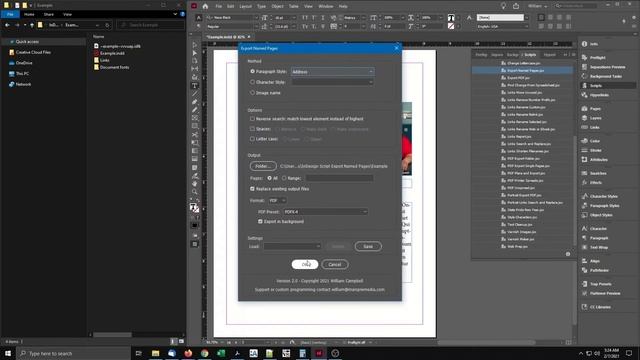Open the Pages panel icon
Screen dimensions: 640x360
[x=584, y=109]
